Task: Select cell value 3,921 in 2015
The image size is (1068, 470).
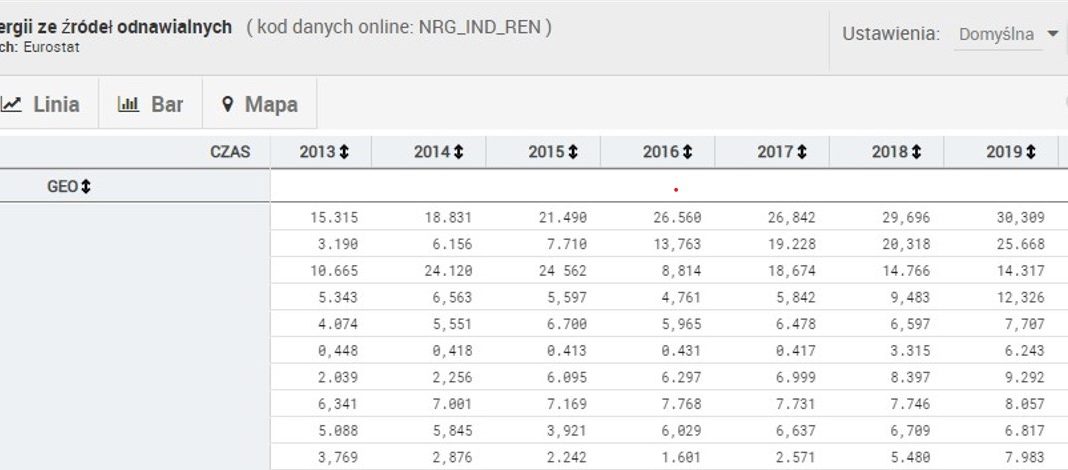Action: (567, 430)
